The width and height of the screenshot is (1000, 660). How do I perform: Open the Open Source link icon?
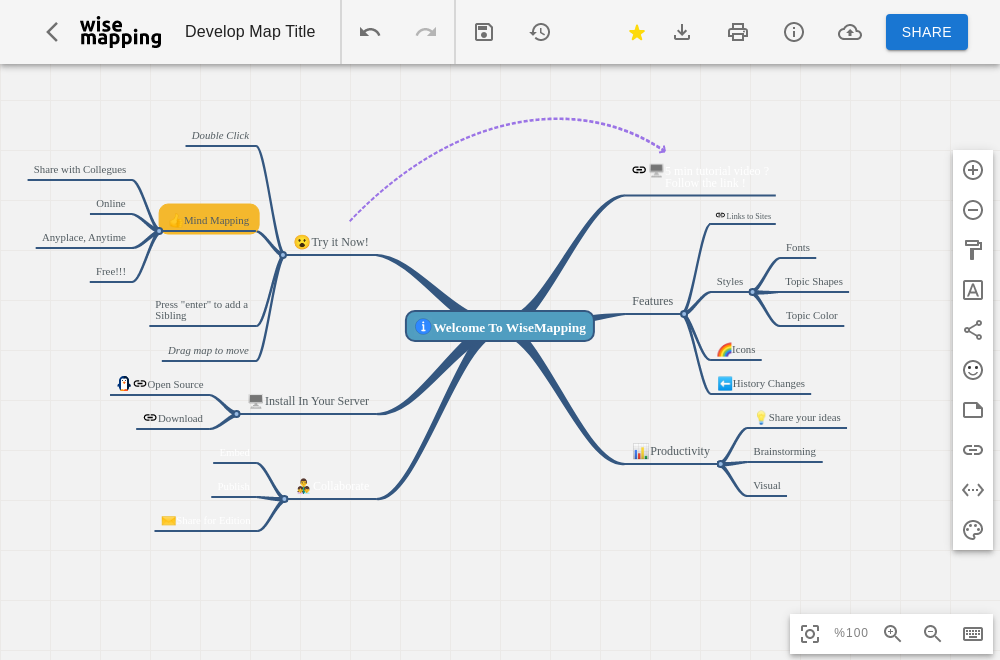point(140,383)
